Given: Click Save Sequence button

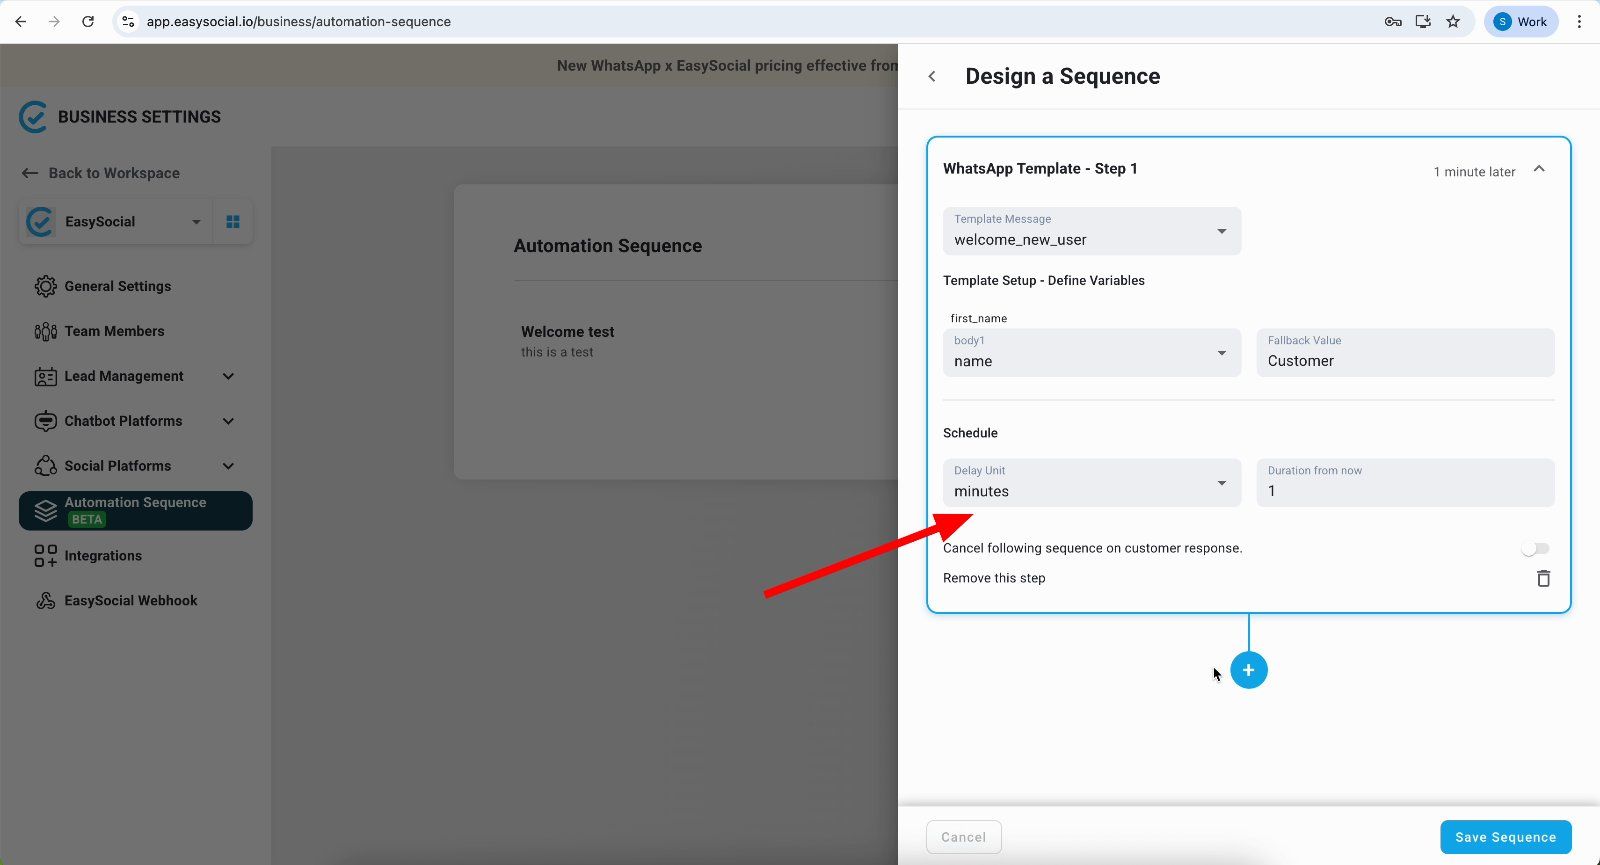Looking at the screenshot, I should tap(1506, 837).
